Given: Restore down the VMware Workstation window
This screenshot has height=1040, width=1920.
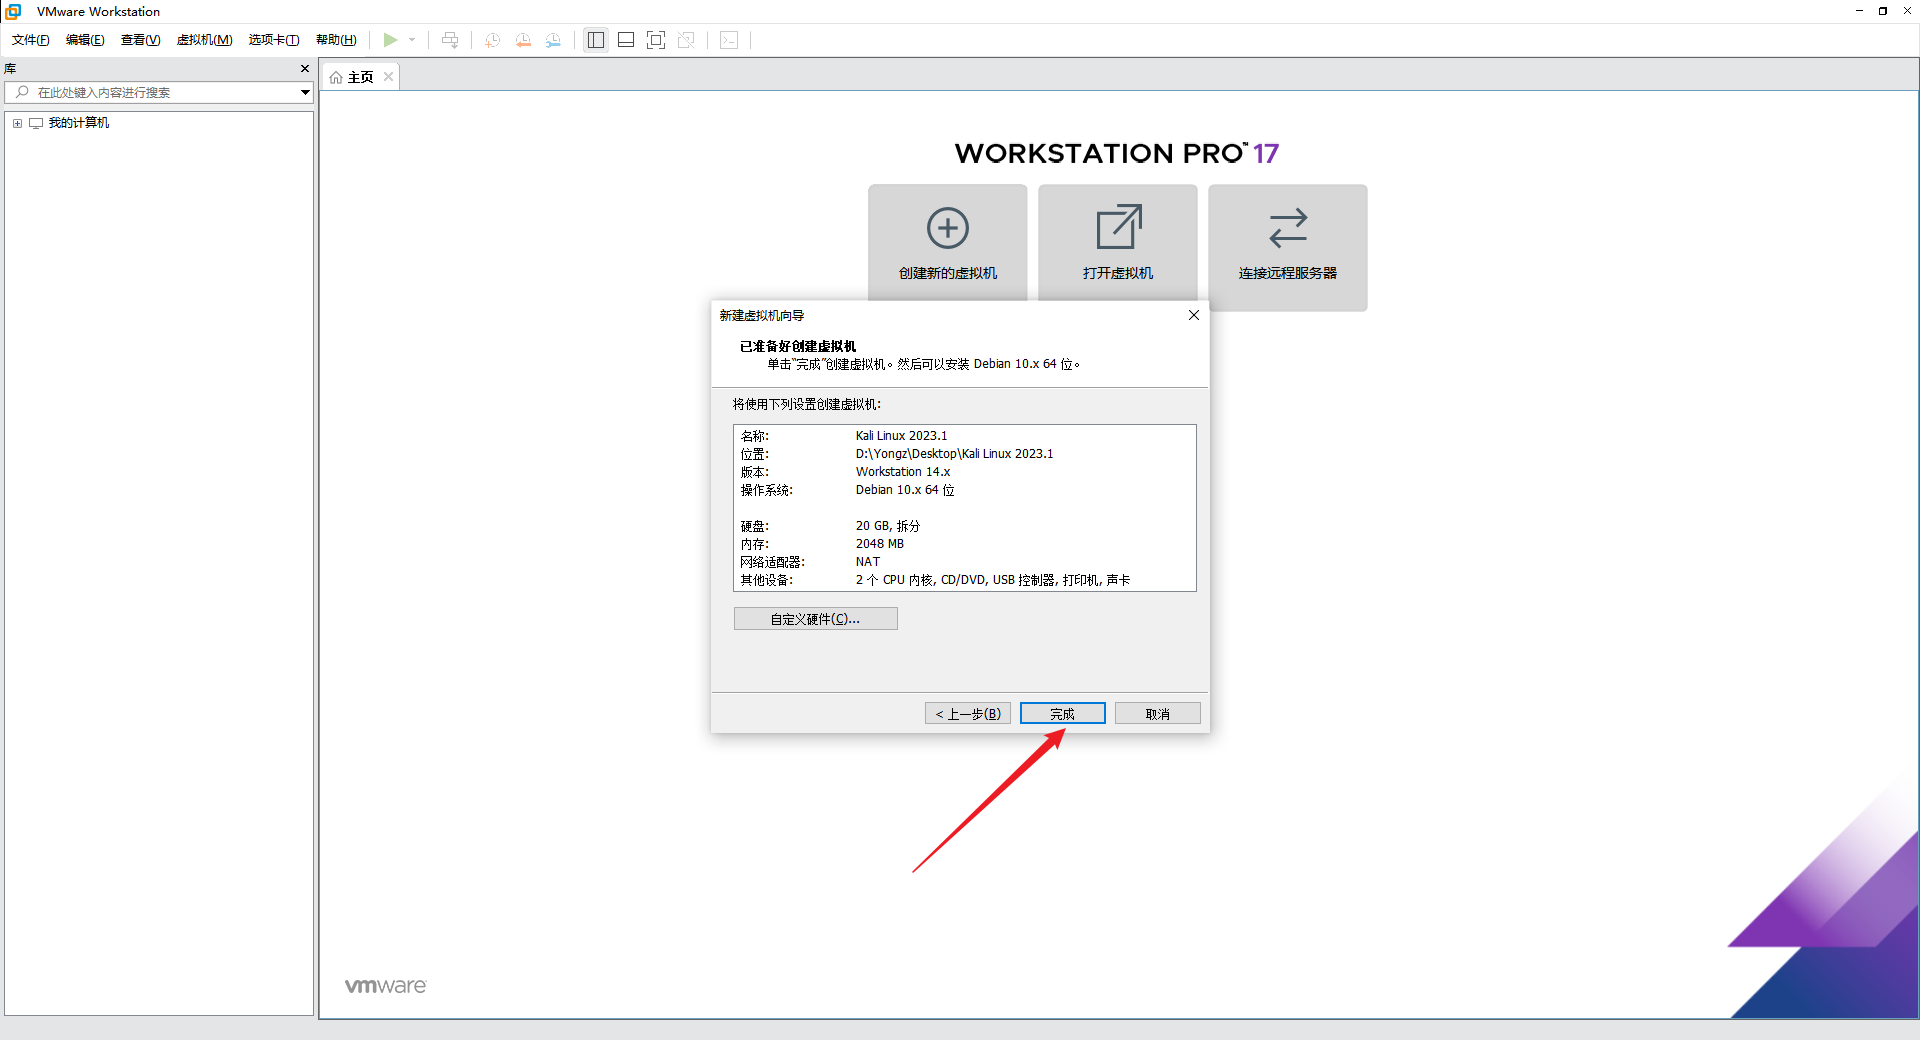Looking at the screenshot, I should click(x=1883, y=11).
